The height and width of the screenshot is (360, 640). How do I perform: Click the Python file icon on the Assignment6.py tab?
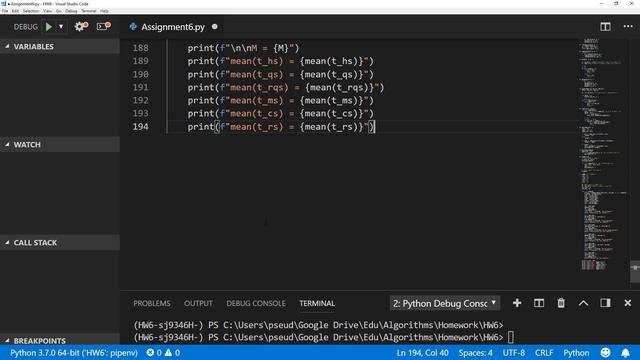133,27
